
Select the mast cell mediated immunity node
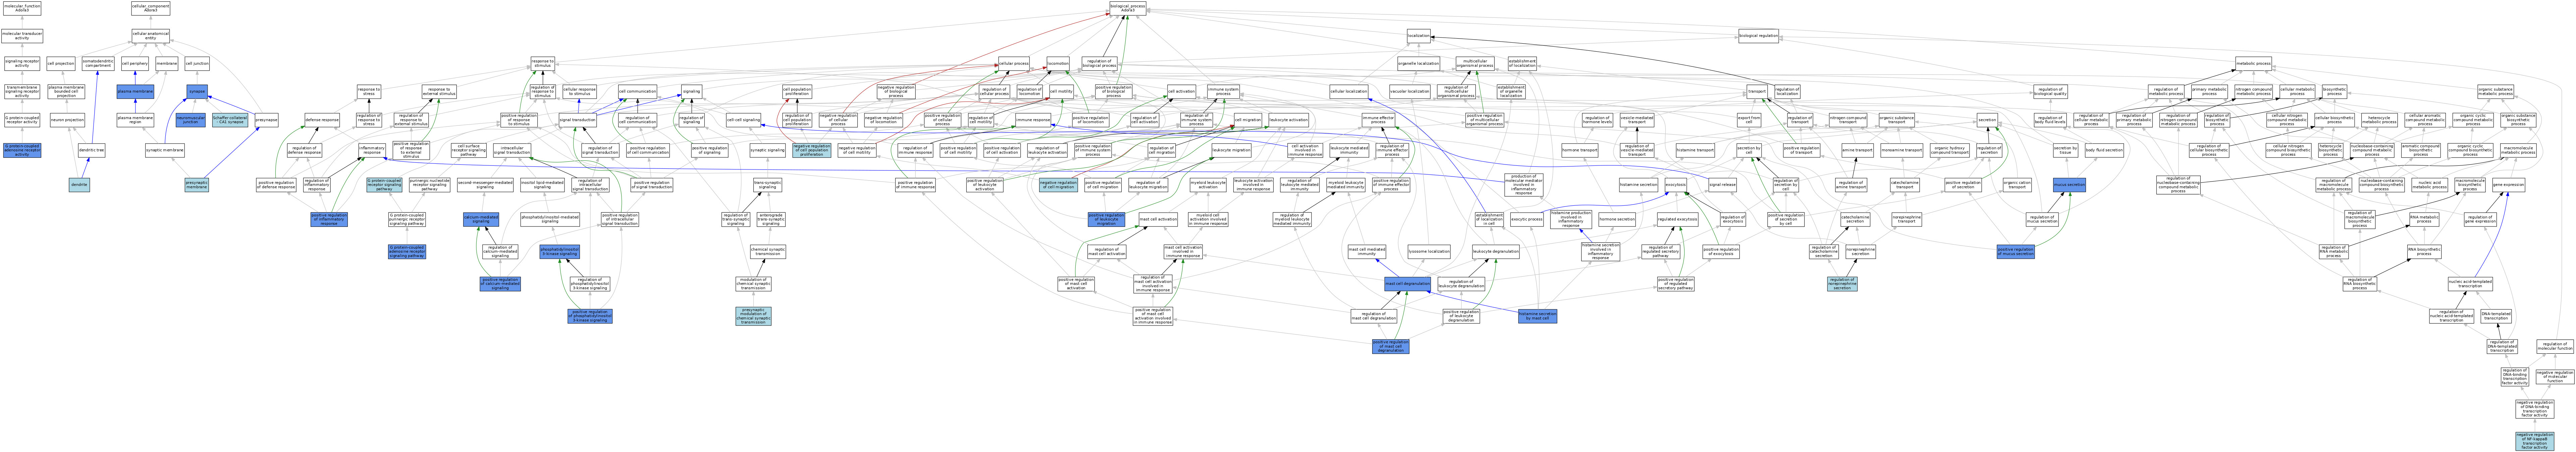[1367, 252]
